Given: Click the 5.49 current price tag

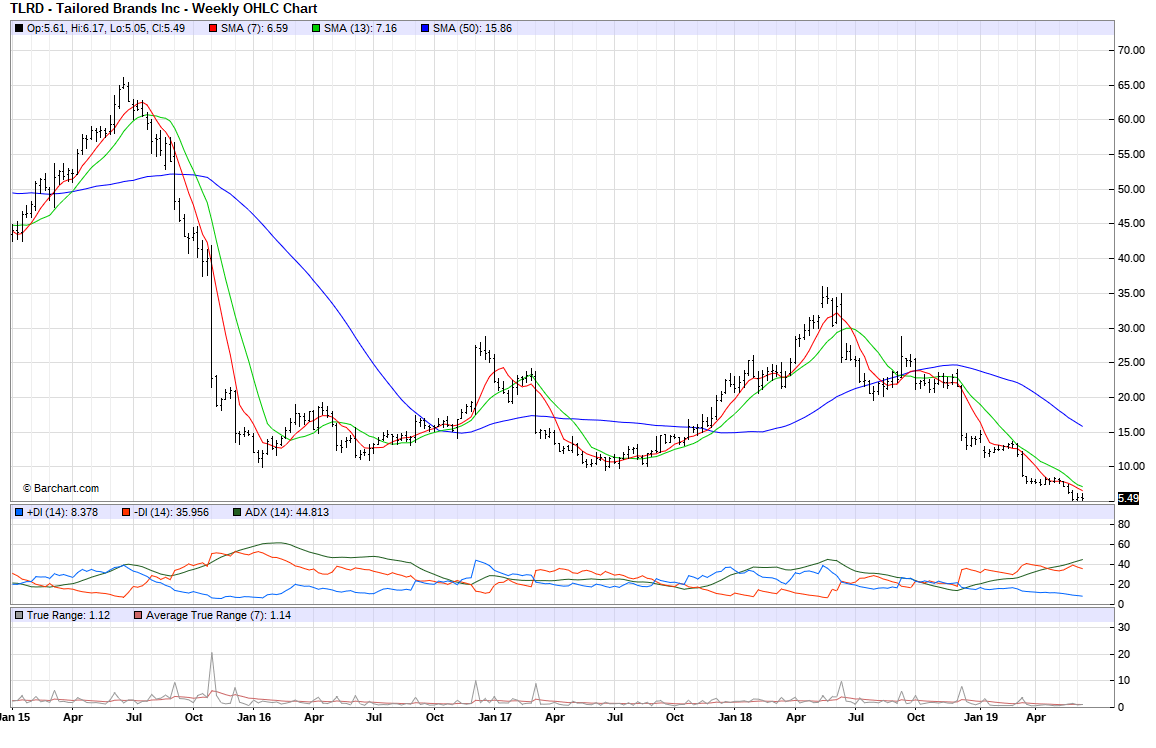Looking at the screenshot, I should tap(1128, 498).
